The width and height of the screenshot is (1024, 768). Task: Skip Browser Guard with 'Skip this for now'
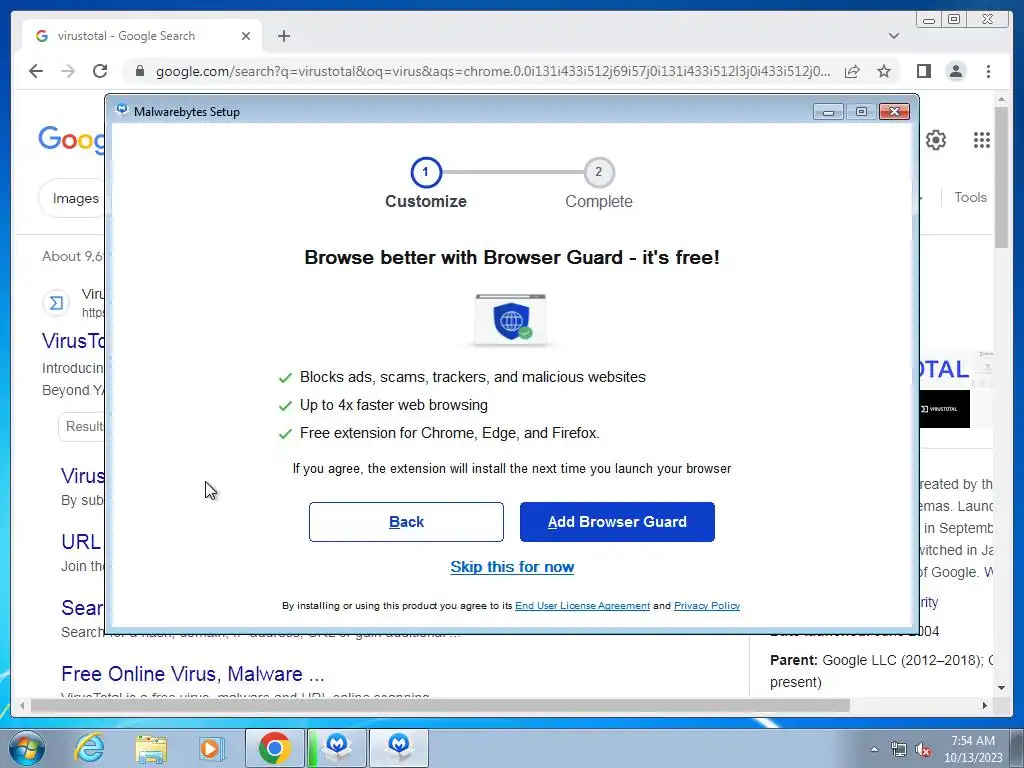tap(512, 567)
